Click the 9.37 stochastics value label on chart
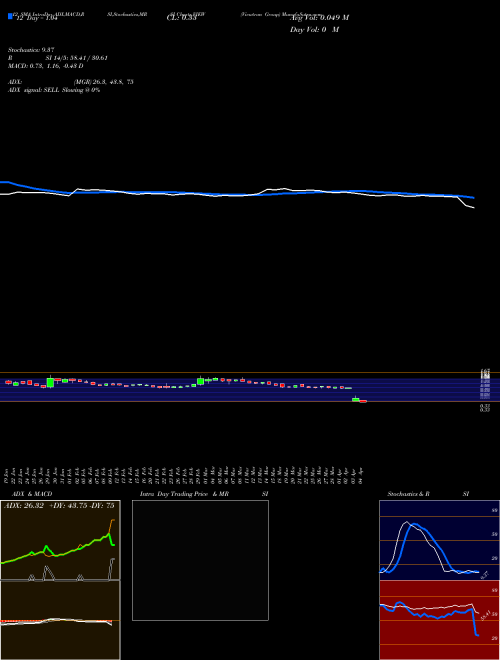The width and height of the screenshot is (500, 660). pos(484,575)
